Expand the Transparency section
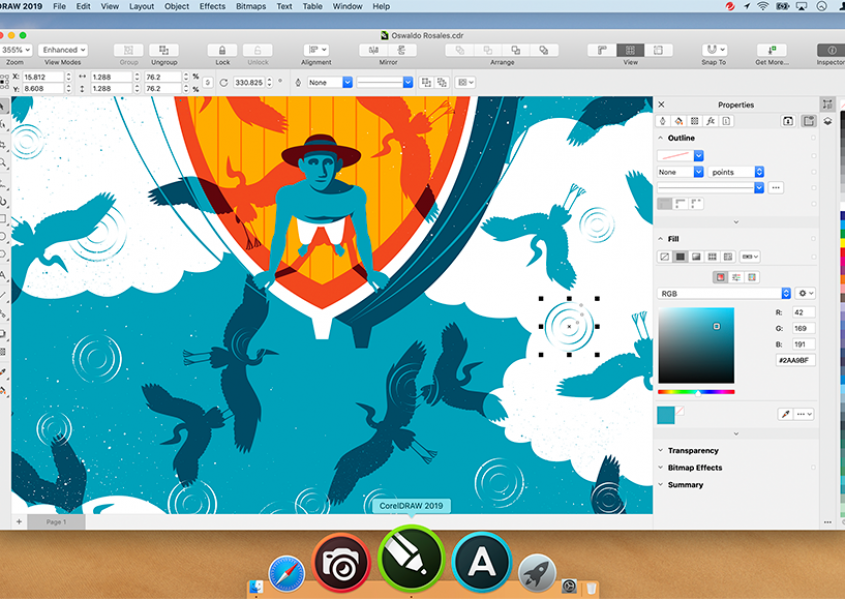 (x=660, y=450)
